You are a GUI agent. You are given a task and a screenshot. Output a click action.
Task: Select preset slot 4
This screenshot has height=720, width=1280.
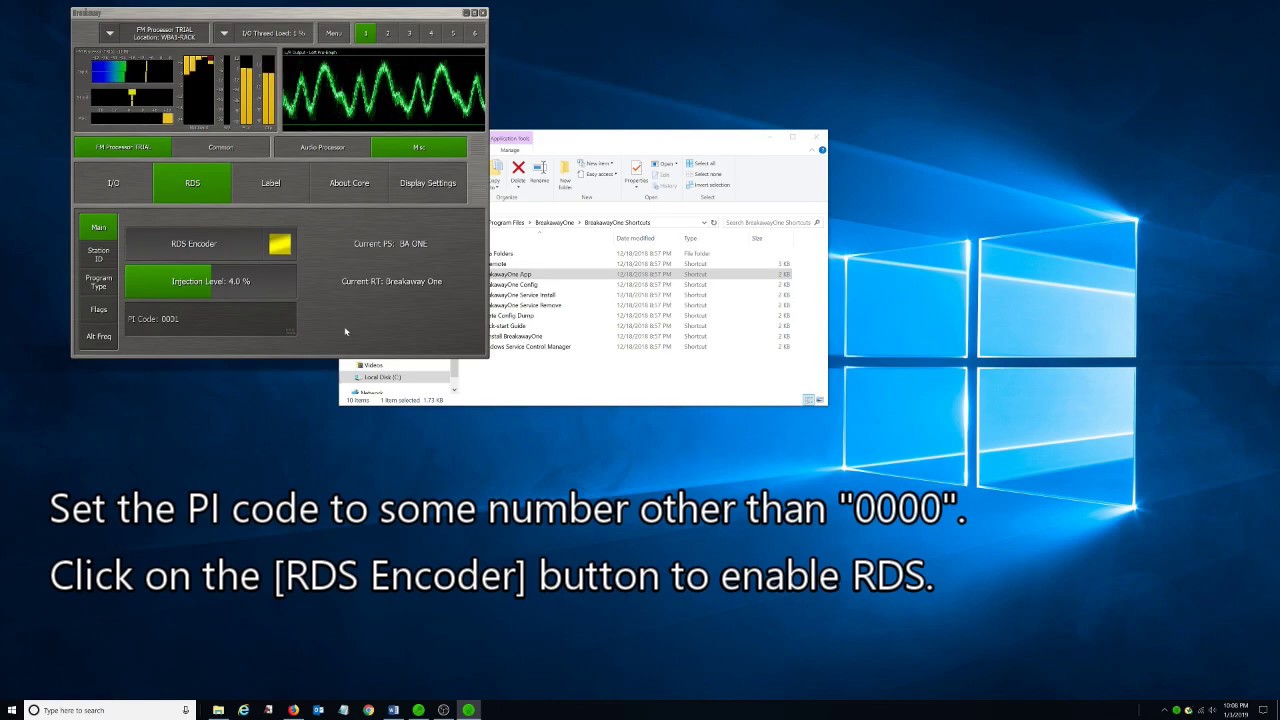431,33
